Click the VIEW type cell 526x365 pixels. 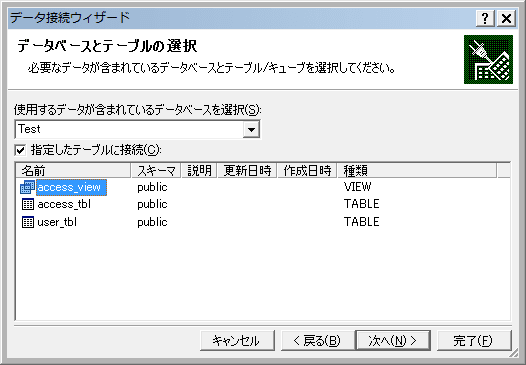pos(358,187)
